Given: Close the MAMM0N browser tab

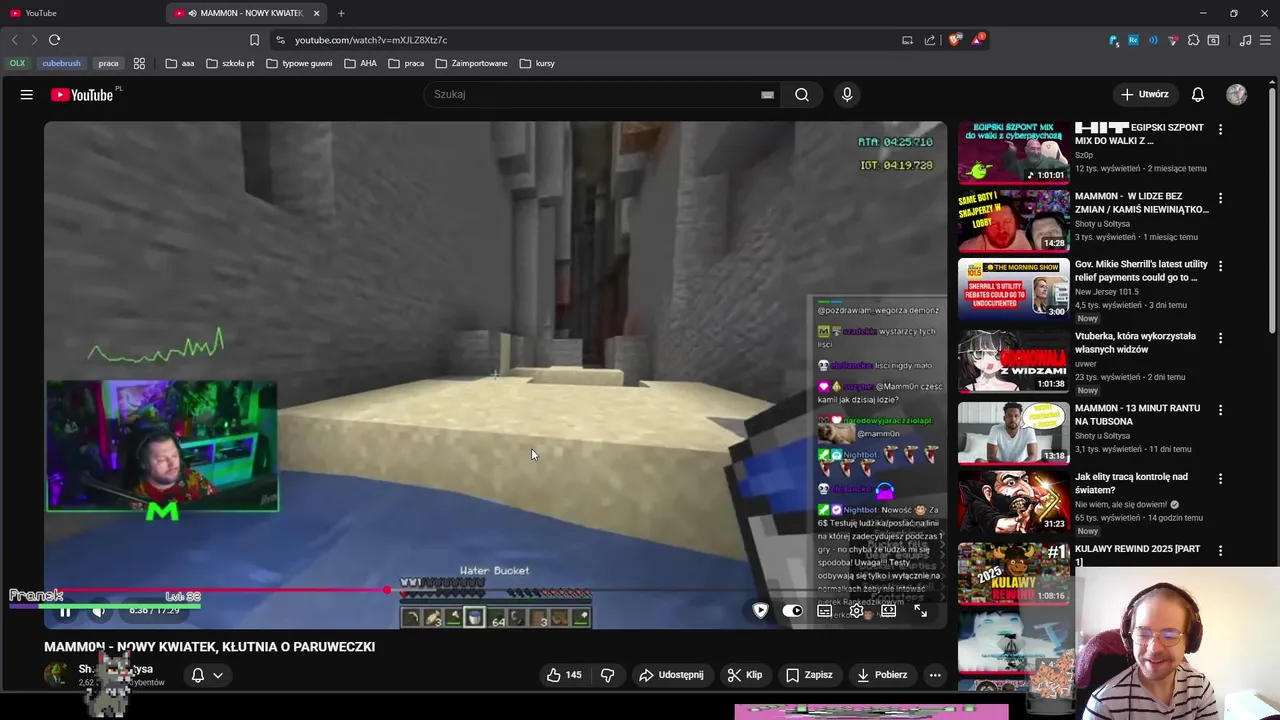Looking at the screenshot, I should [x=316, y=13].
